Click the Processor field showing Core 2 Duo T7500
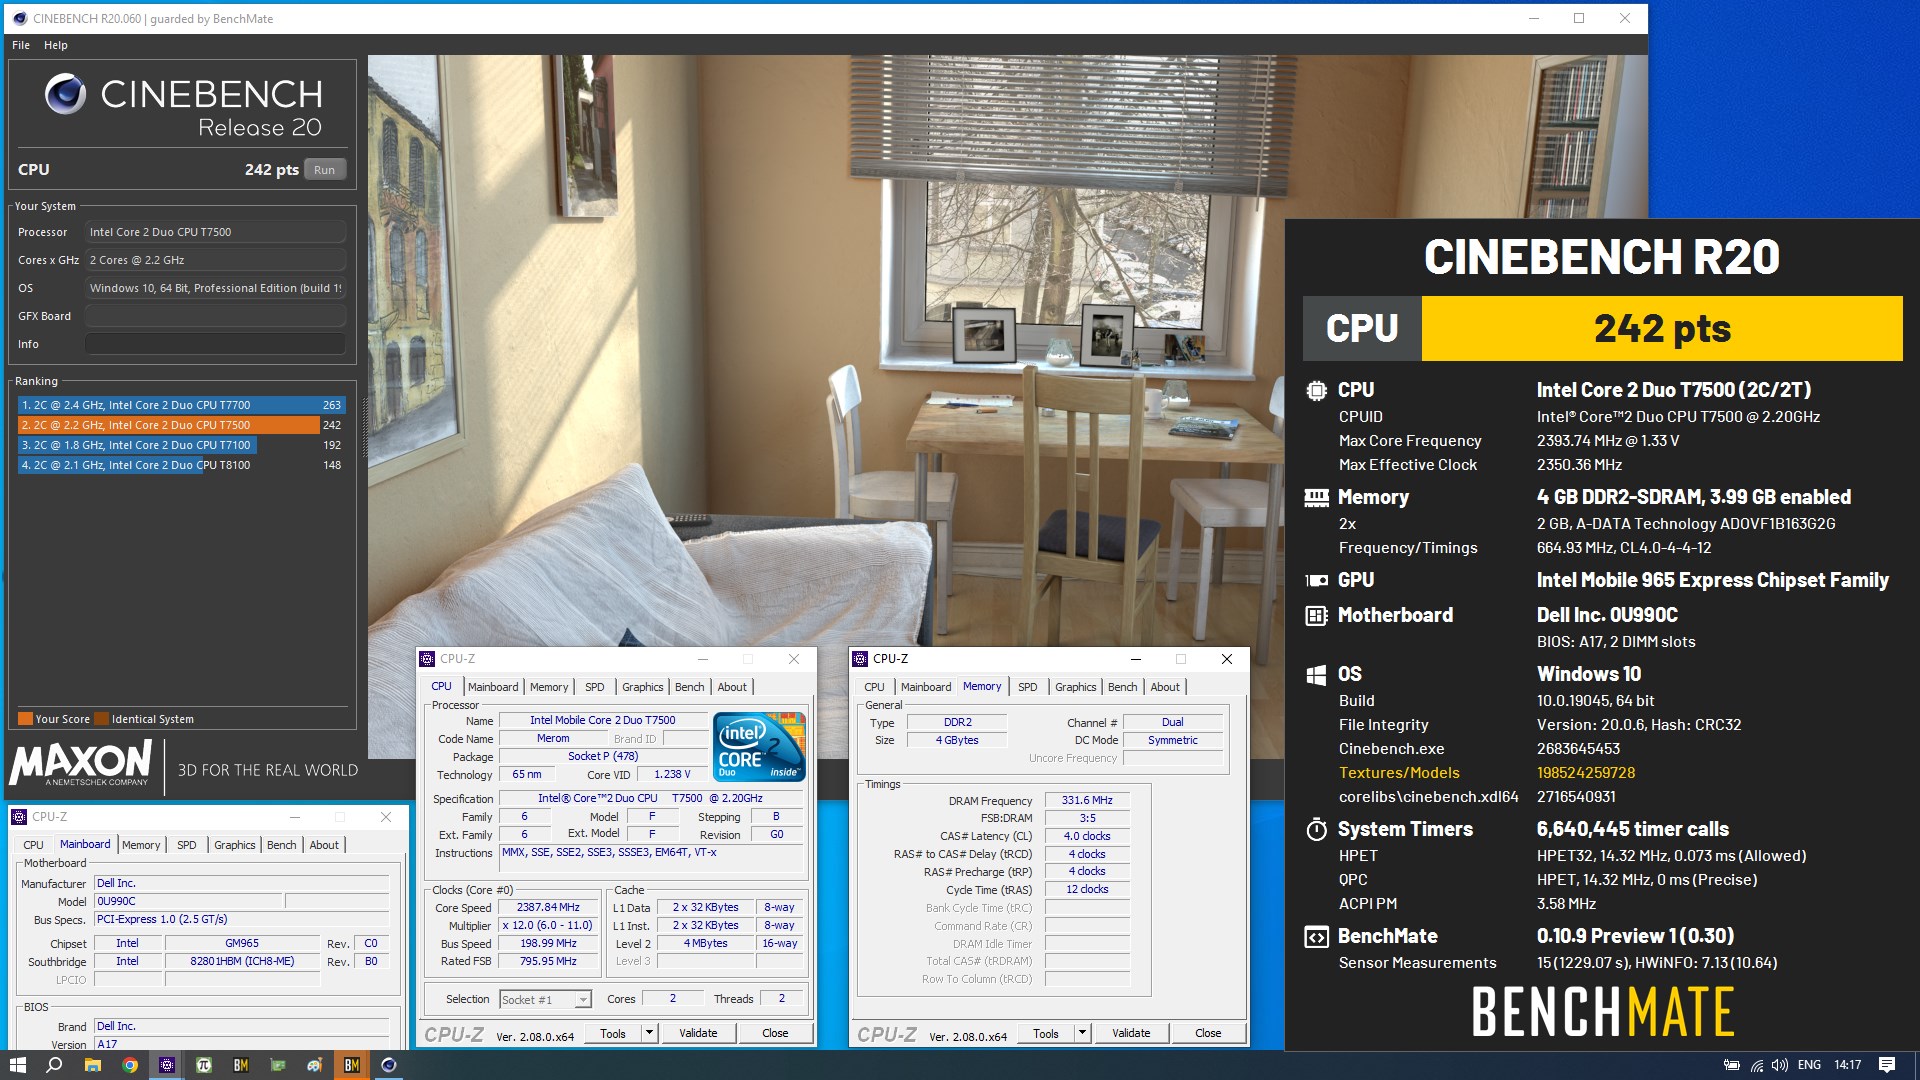The height and width of the screenshot is (1080, 1920). (215, 232)
